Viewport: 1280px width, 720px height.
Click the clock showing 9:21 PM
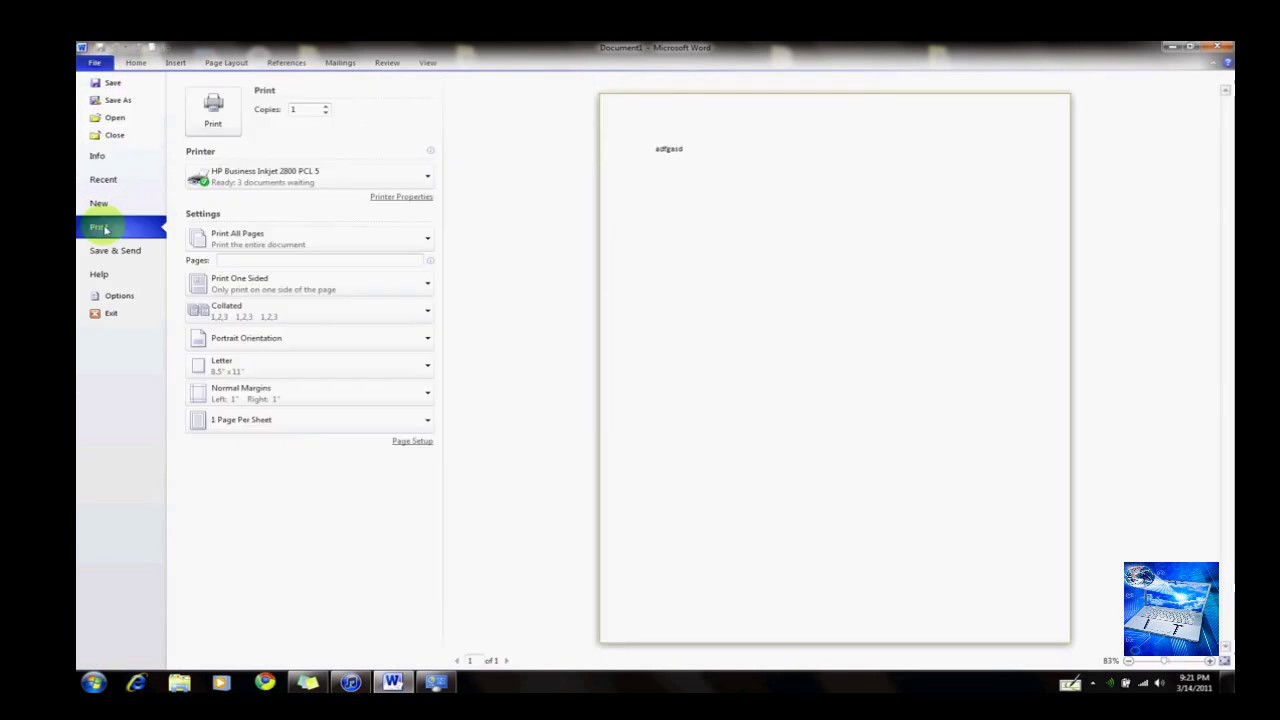(1194, 678)
